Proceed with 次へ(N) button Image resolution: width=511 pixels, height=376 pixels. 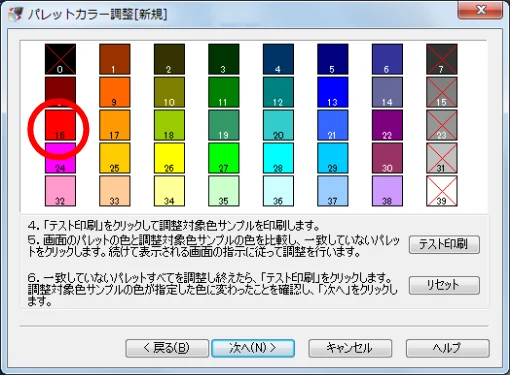[x=253, y=348]
